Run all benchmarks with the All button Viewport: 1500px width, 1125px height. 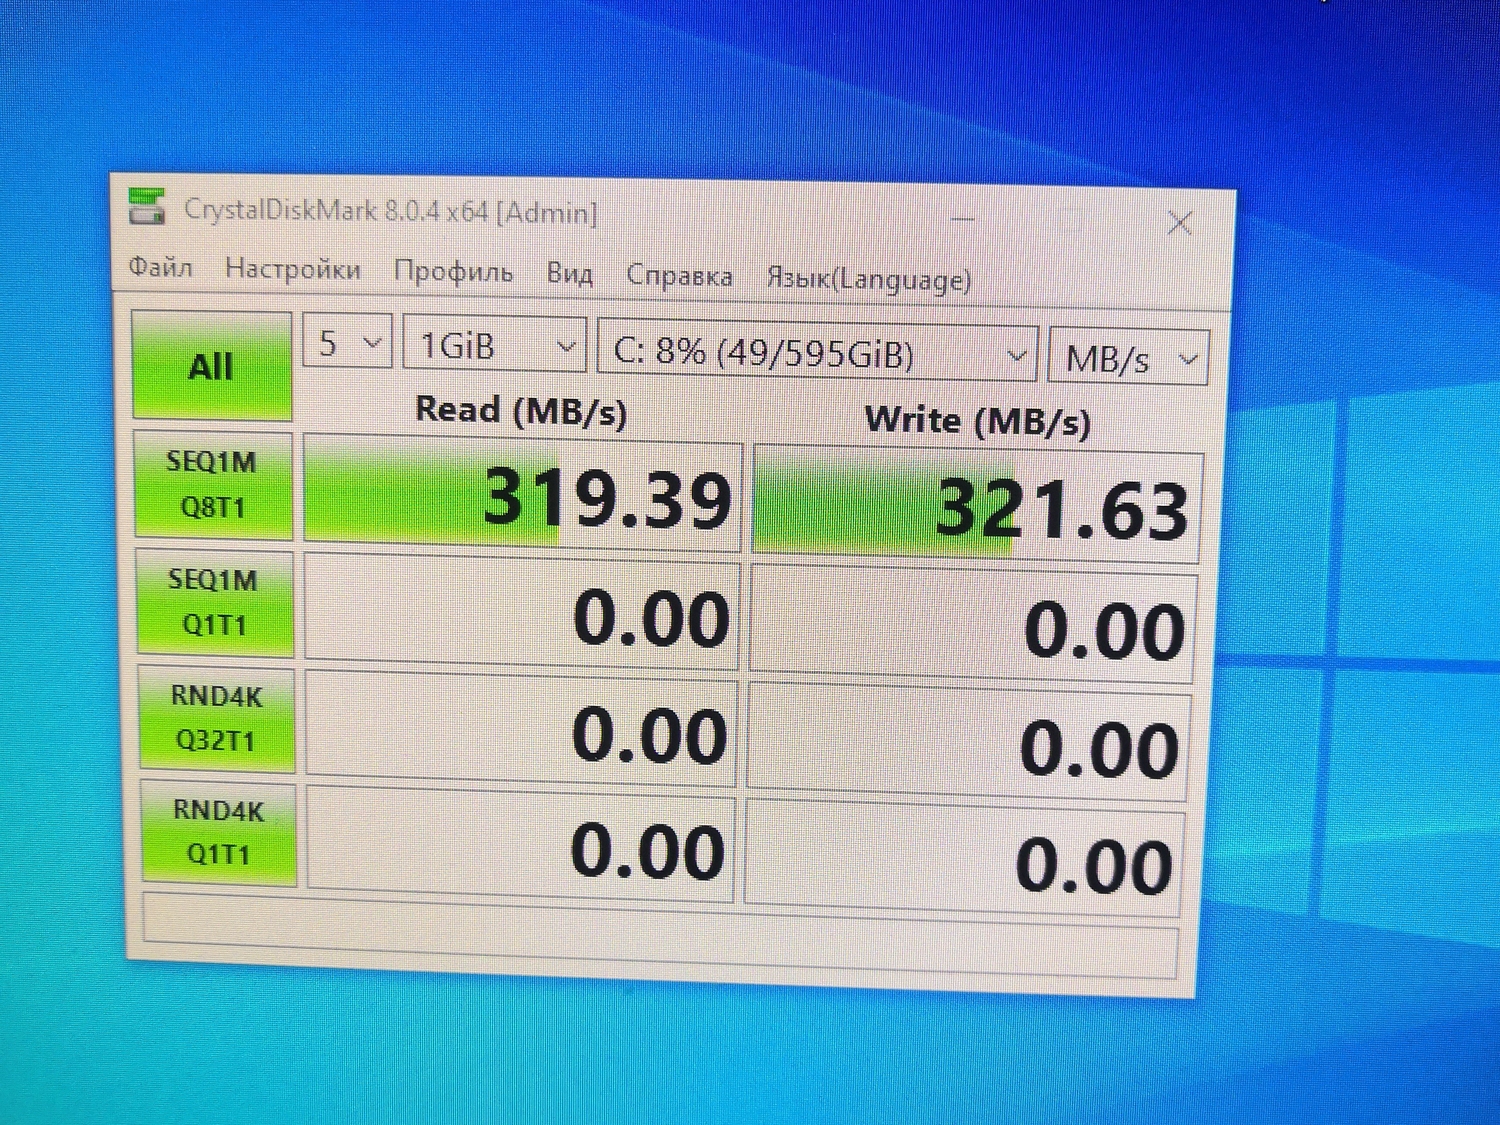(212, 365)
